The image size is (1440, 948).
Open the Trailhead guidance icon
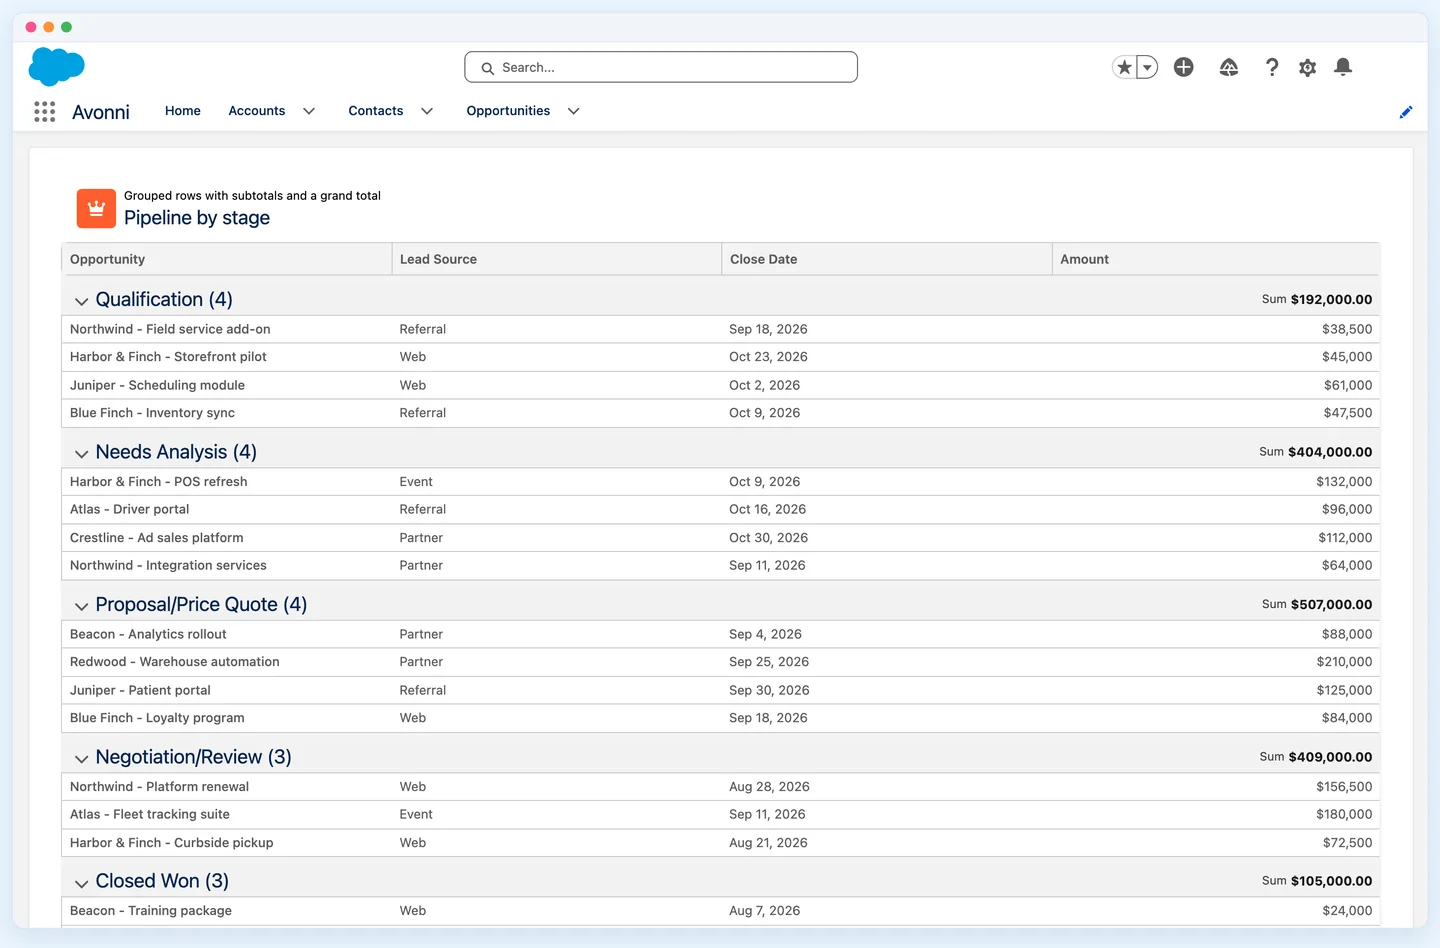pyautogui.click(x=1229, y=67)
